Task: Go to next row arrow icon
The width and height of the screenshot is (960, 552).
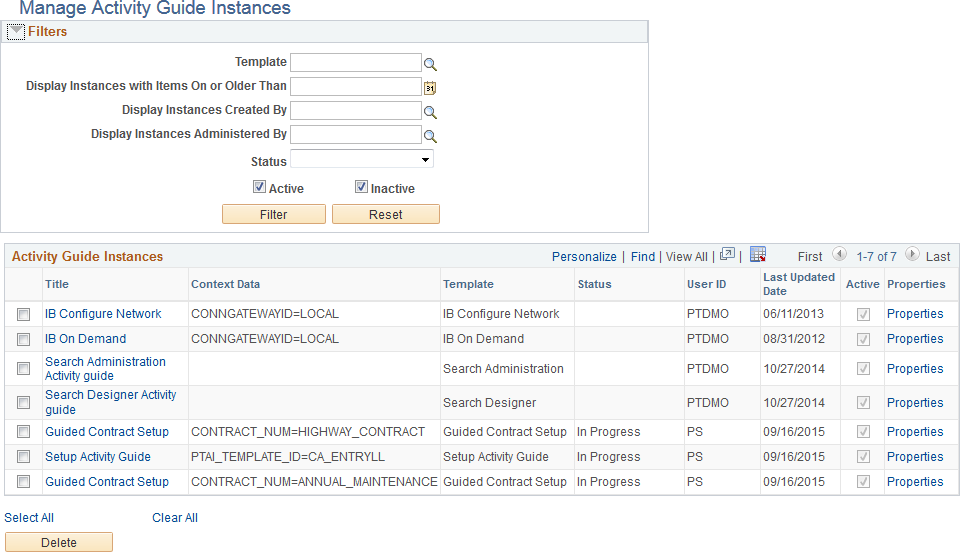Action: [914, 256]
